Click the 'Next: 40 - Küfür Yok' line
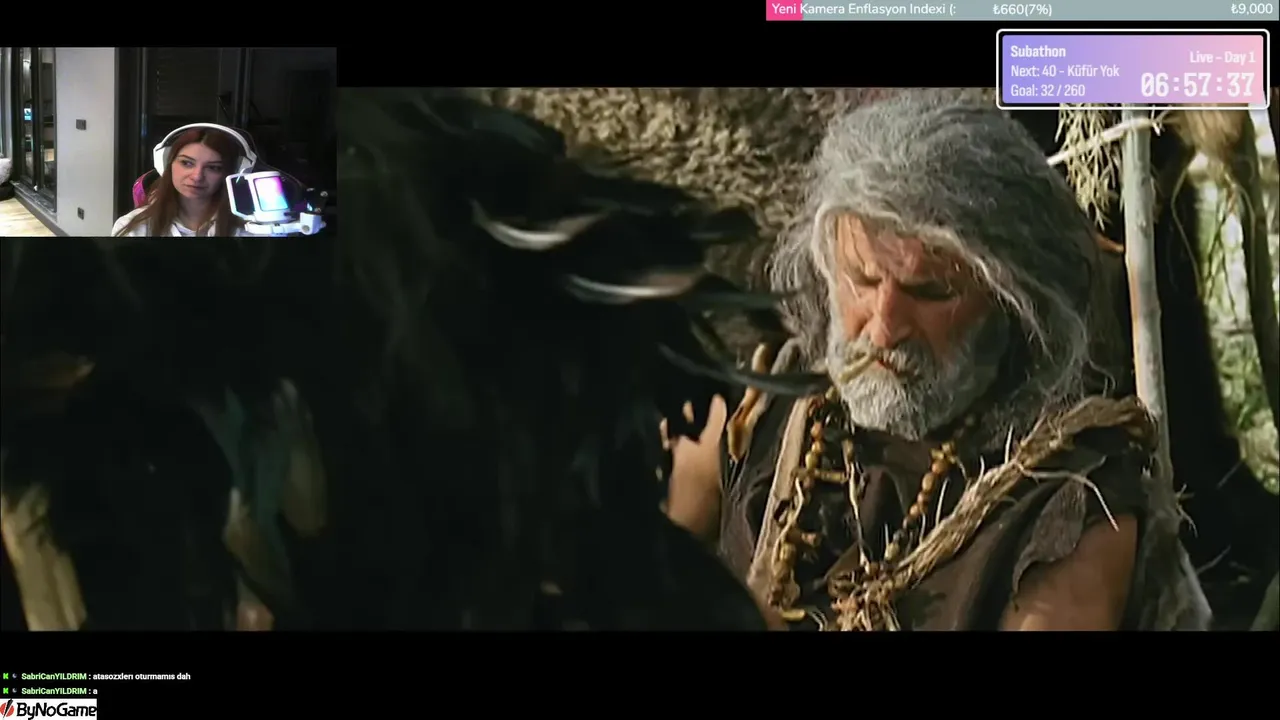 tap(1065, 71)
